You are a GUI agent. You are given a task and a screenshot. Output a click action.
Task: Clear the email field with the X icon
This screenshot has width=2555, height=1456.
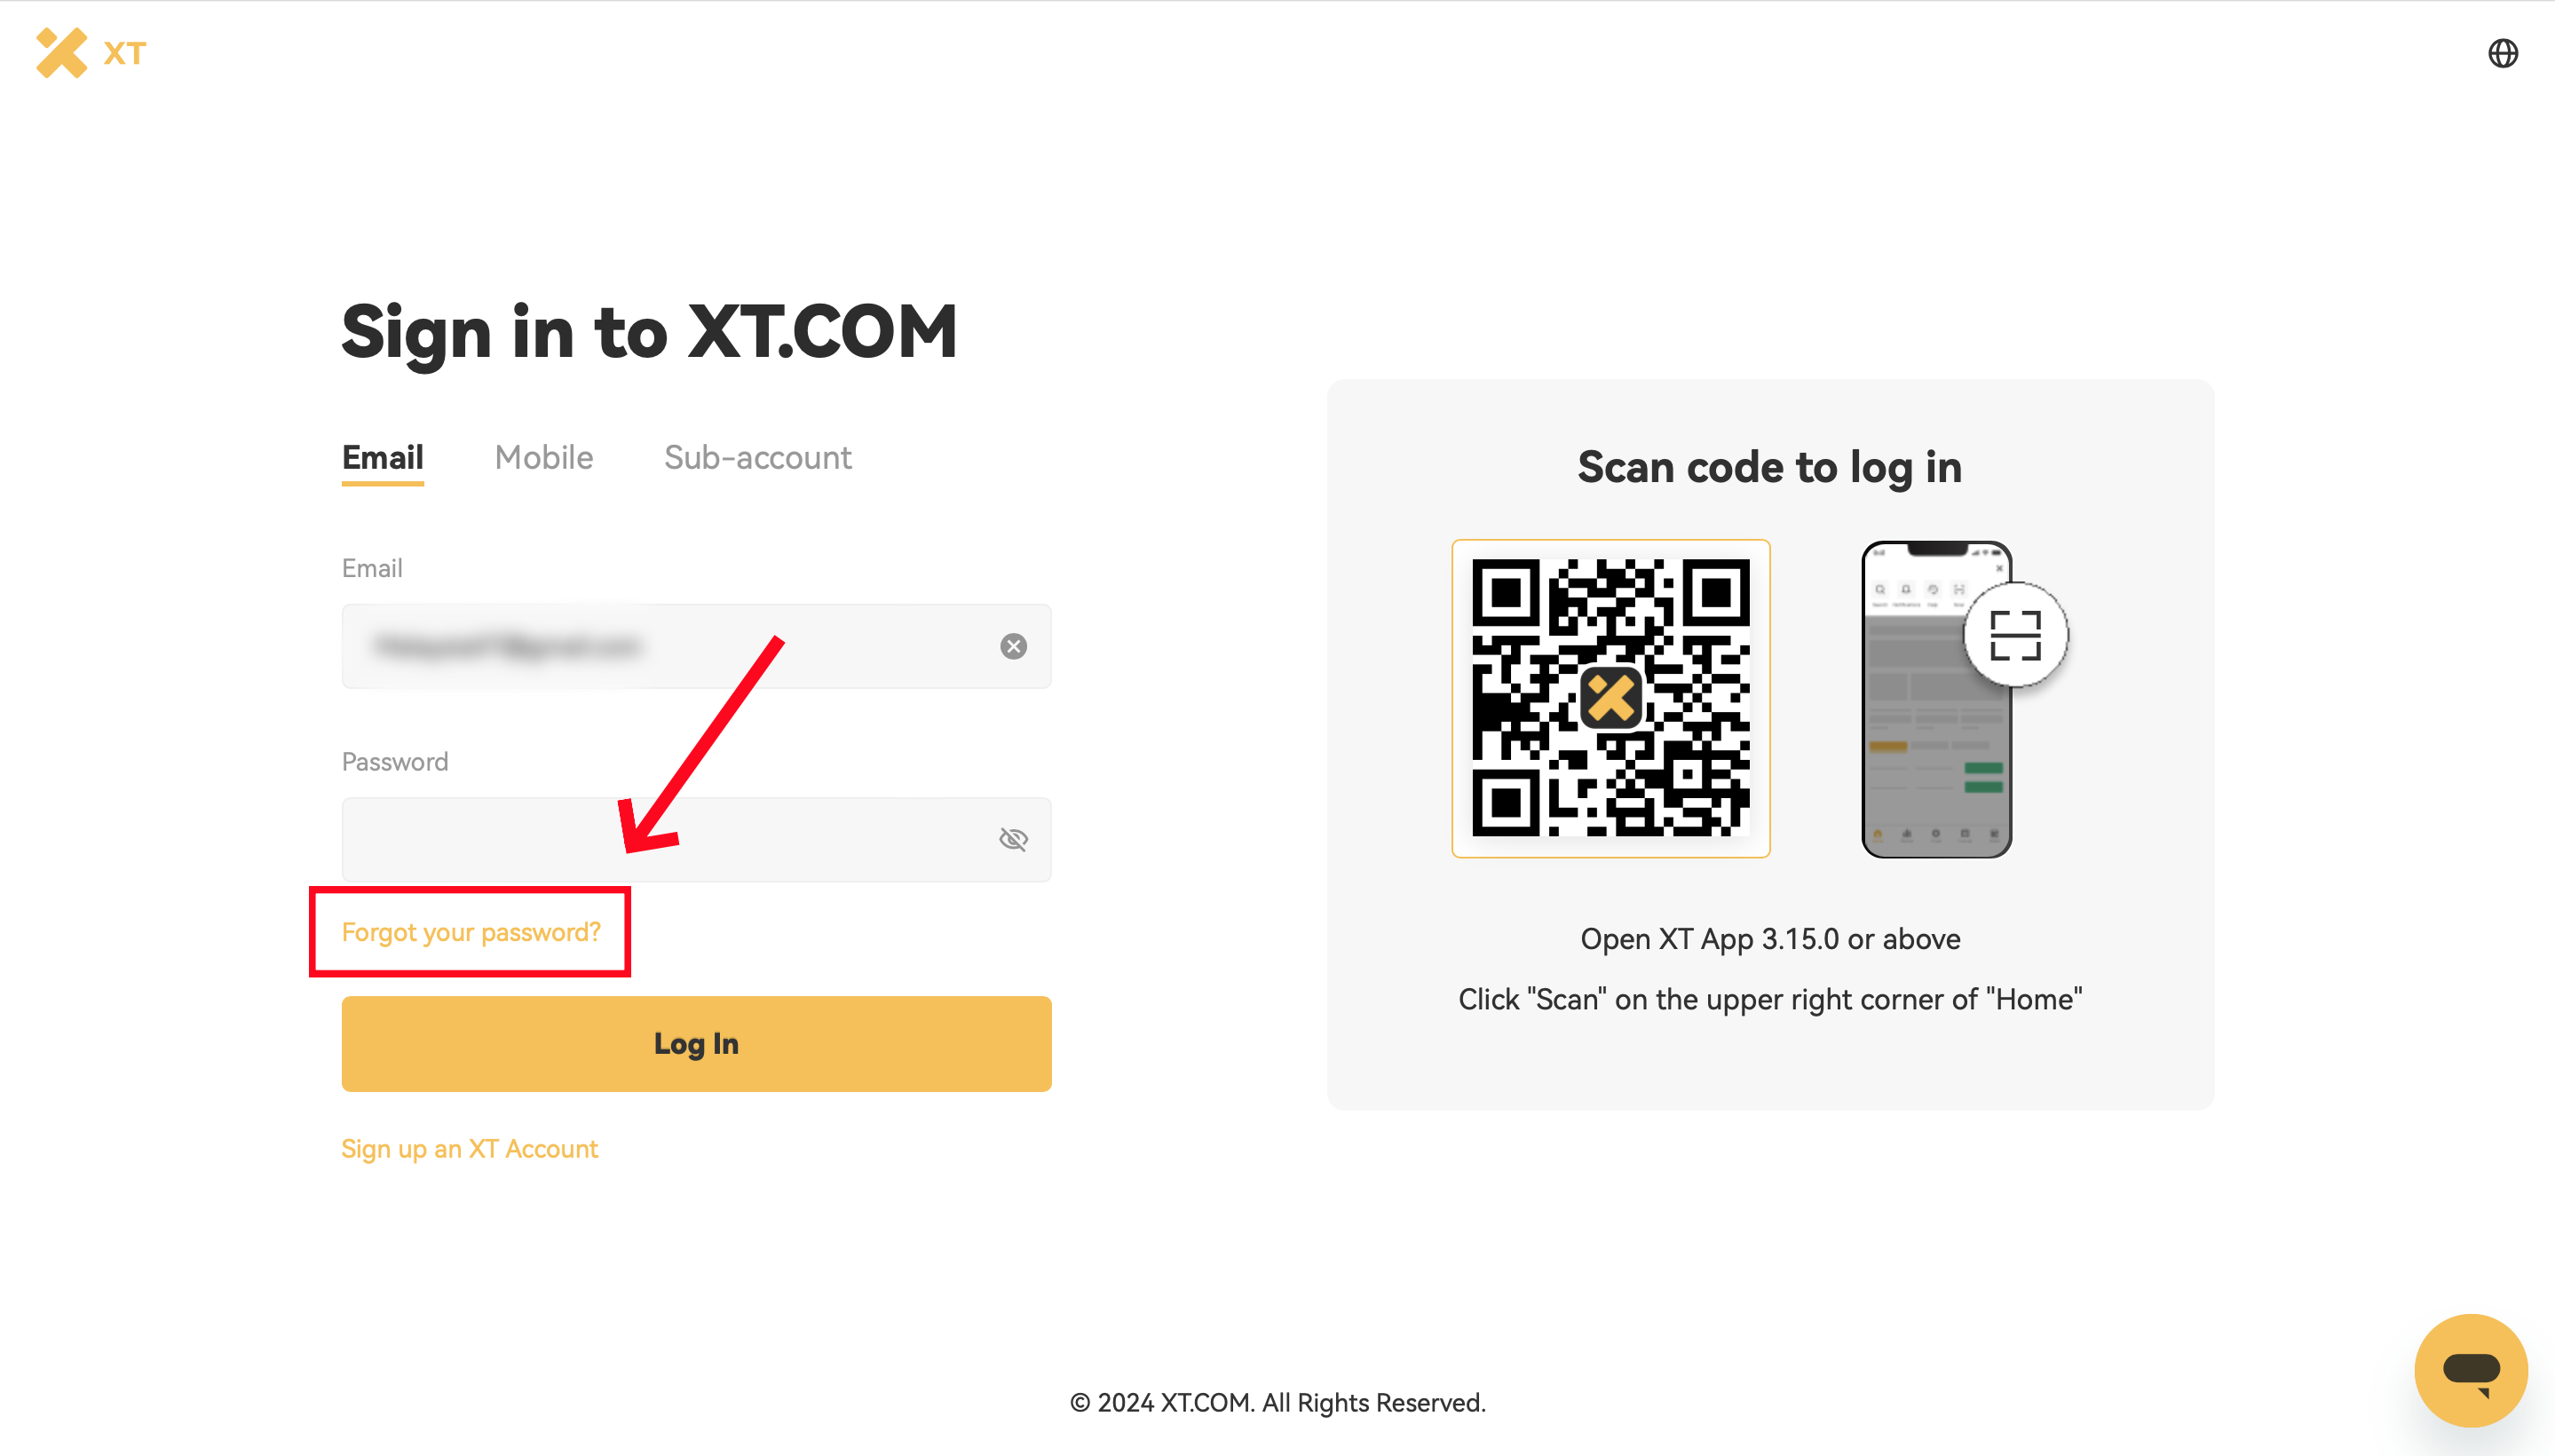point(1013,646)
